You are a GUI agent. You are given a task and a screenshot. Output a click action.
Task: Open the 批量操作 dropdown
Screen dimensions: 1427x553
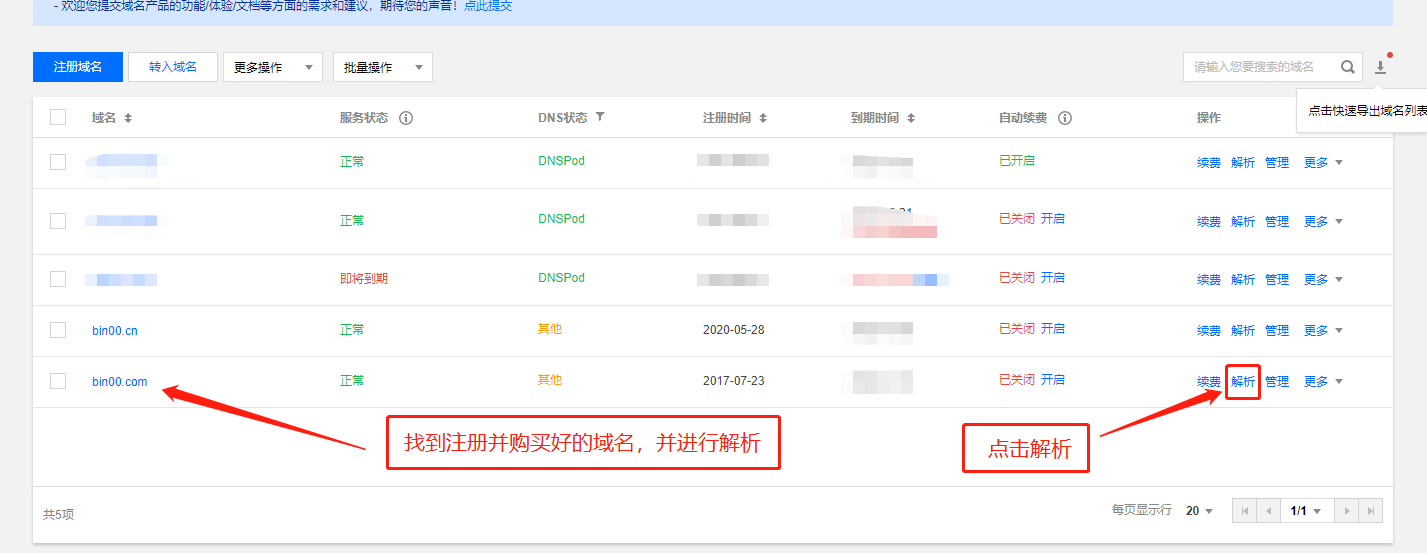(382, 67)
